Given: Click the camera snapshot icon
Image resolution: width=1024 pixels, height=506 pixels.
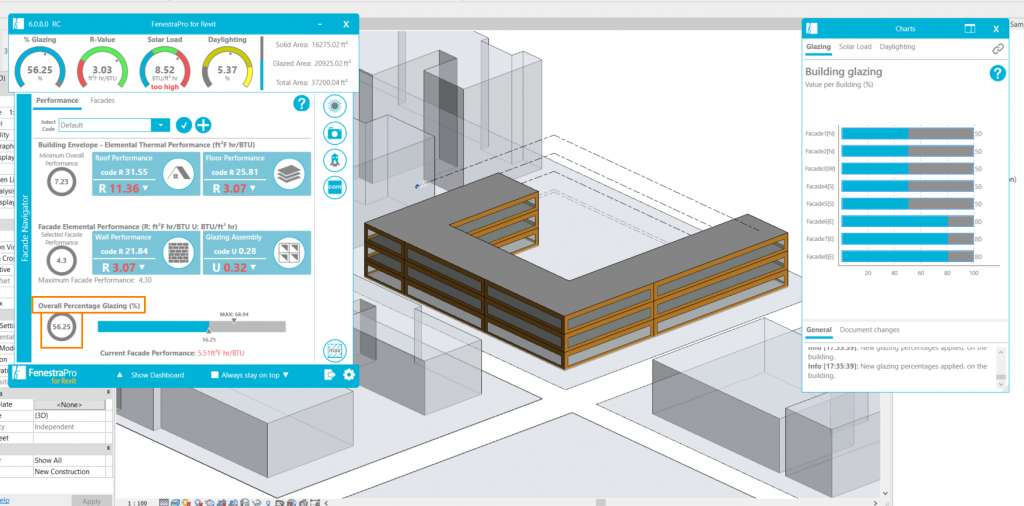Looking at the screenshot, I should click(335, 133).
